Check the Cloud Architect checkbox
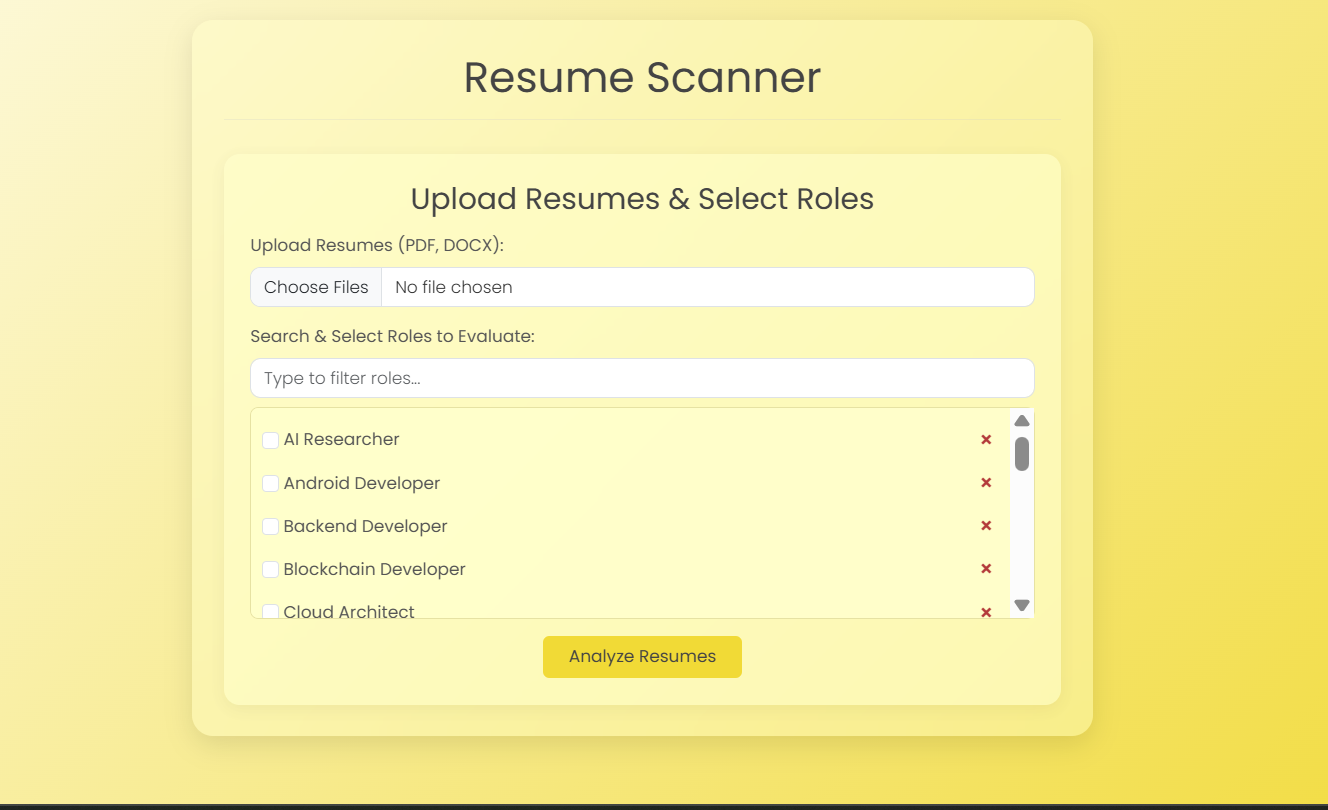Screen dimensions: 1328x810 [x=269, y=611]
